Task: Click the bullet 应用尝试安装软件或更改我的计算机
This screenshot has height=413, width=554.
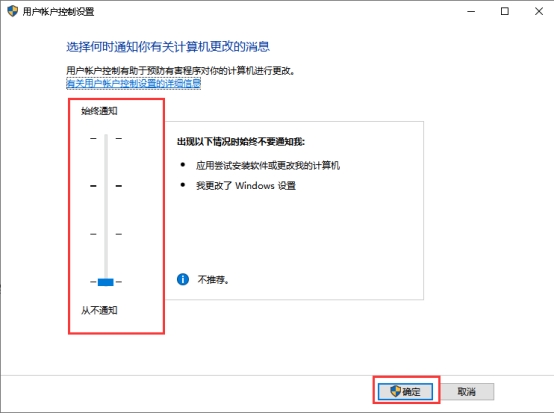Action: tap(268, 165)
